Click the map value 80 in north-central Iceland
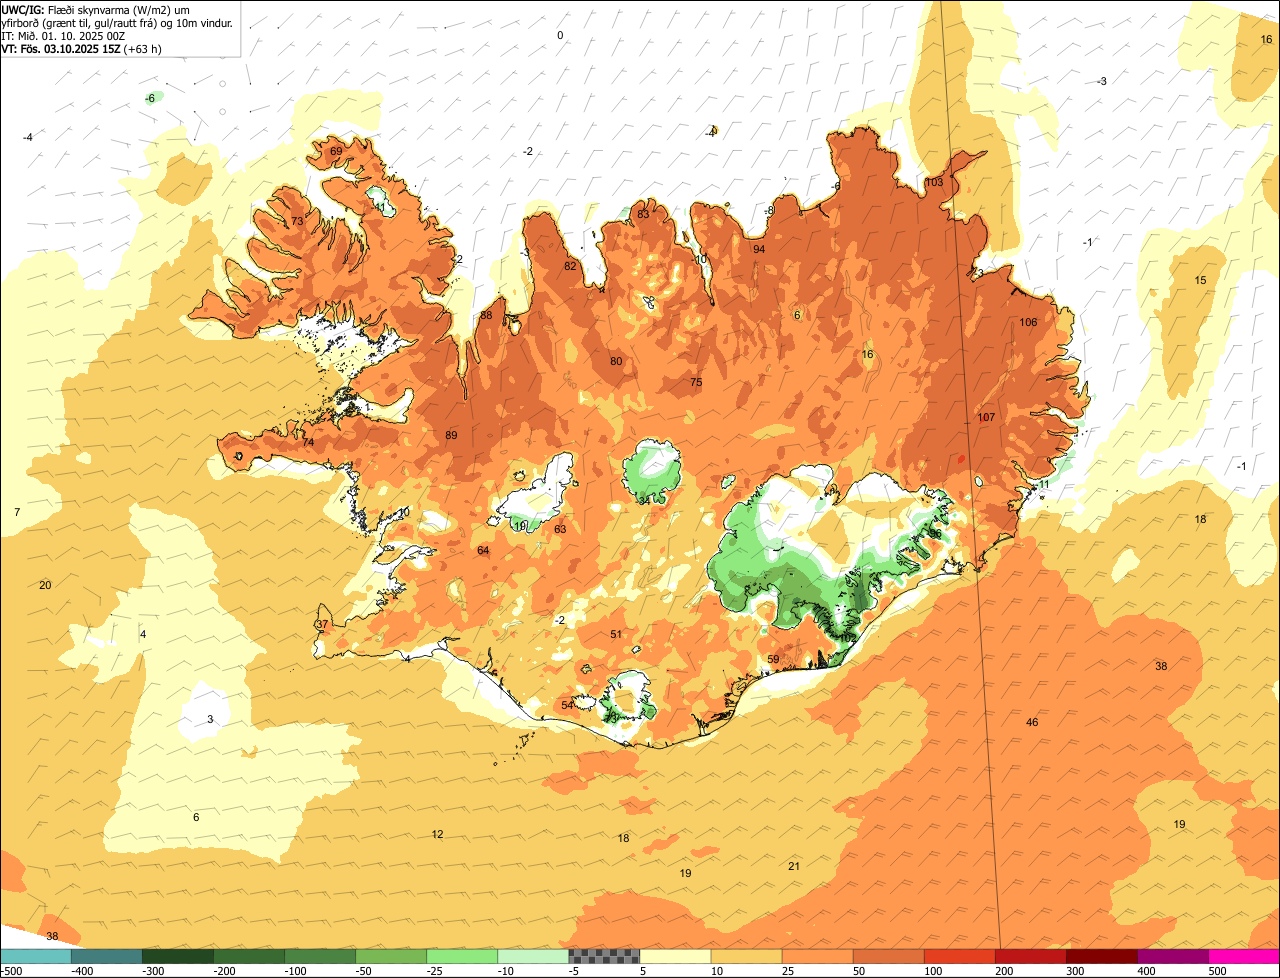Screen dimensions: 1280x978 616,361
